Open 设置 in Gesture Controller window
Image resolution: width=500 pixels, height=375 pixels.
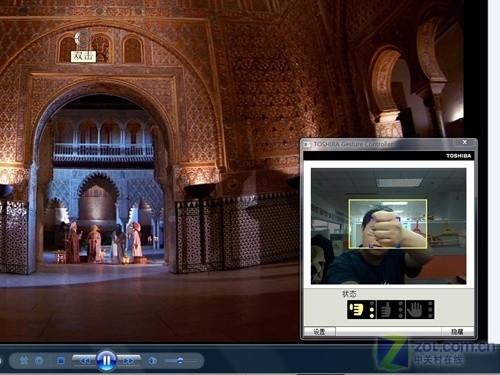tap(319, 332)
